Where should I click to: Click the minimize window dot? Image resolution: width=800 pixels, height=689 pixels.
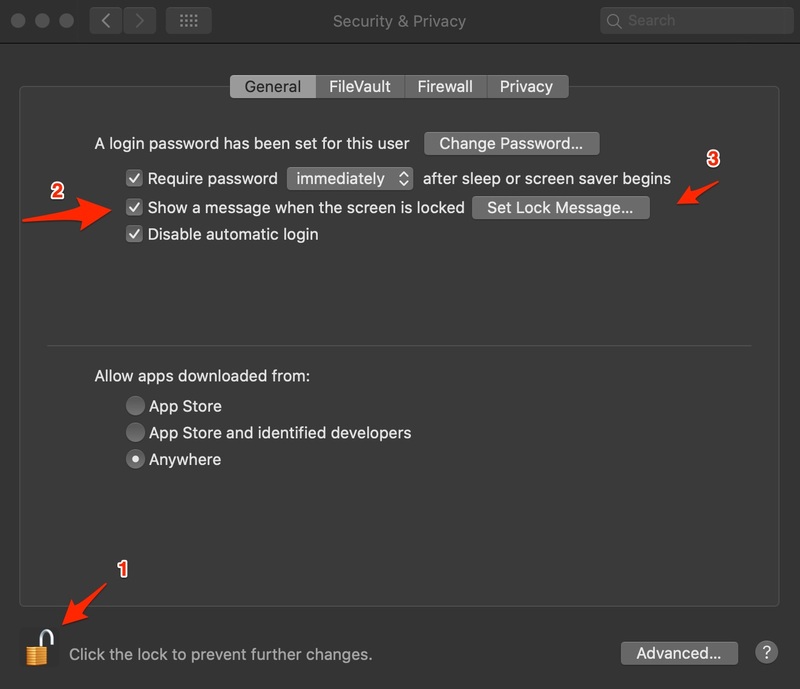(42, 20)
